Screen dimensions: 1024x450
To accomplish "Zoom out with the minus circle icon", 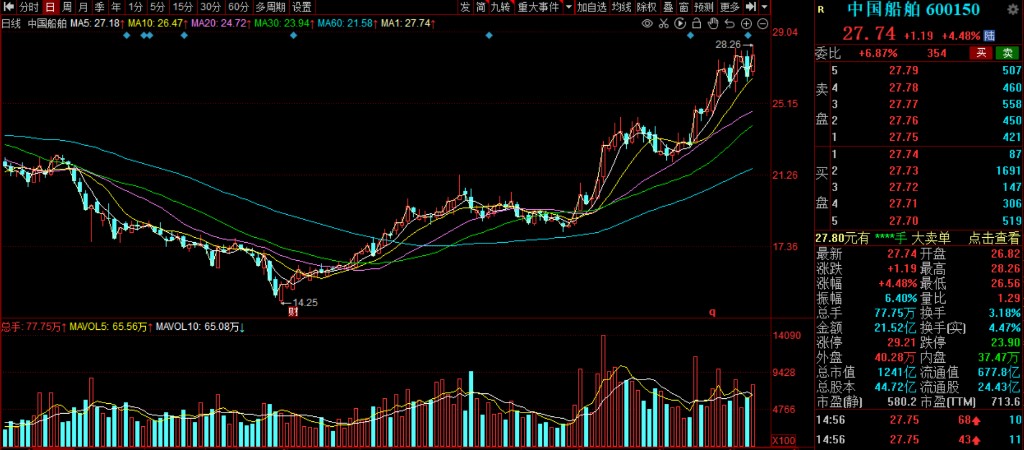I will [763, 22].
